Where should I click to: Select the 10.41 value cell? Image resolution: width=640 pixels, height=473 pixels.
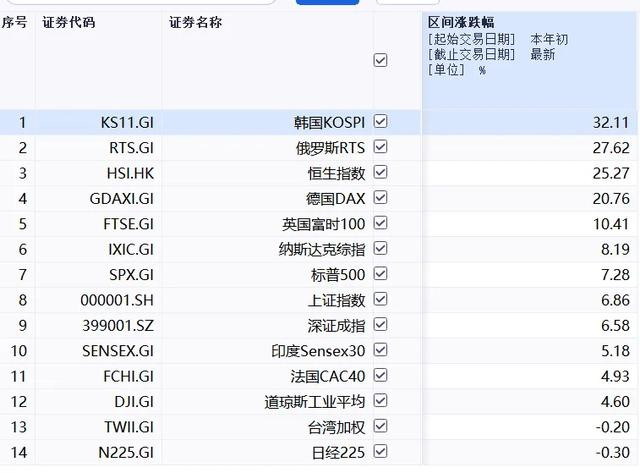(x=529, y=224)
